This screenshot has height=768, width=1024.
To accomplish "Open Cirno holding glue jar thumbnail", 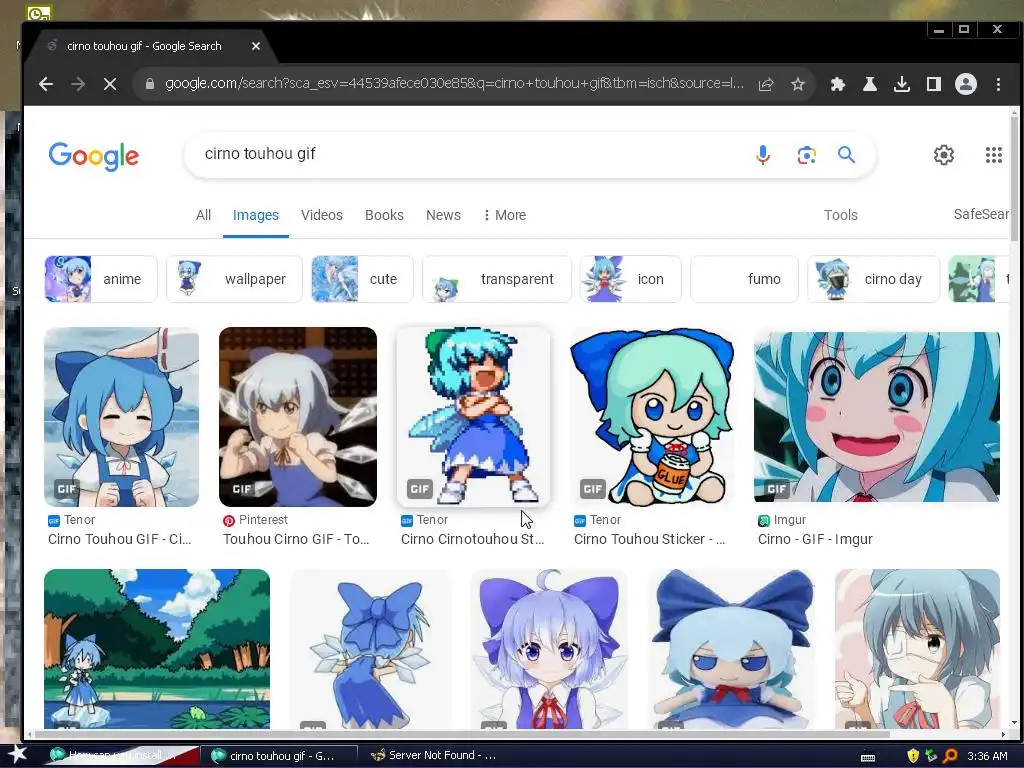I will point(652,417).
